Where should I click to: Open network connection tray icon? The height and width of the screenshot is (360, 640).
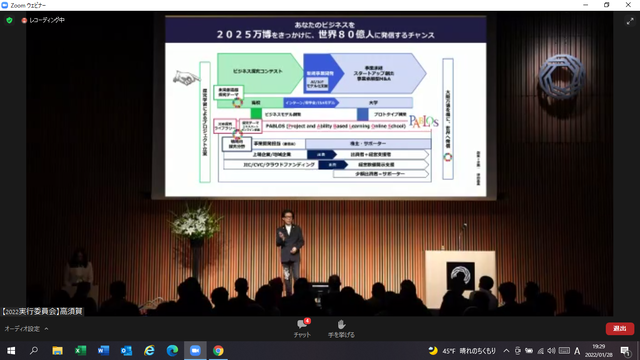(x=540, y=351)
